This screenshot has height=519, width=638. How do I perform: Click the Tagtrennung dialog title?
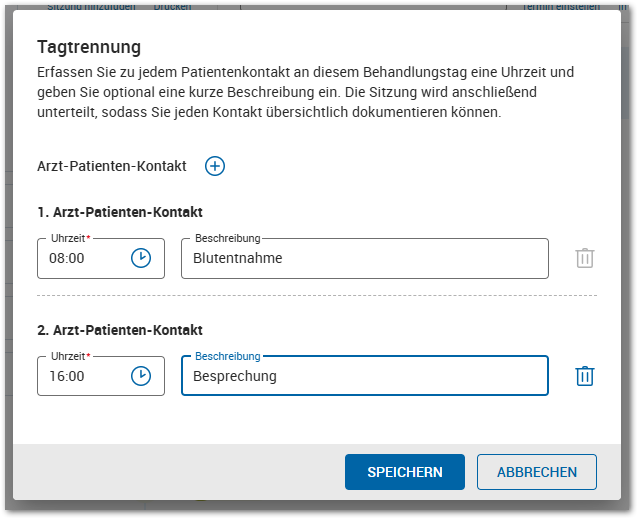[x=89, y=47]
